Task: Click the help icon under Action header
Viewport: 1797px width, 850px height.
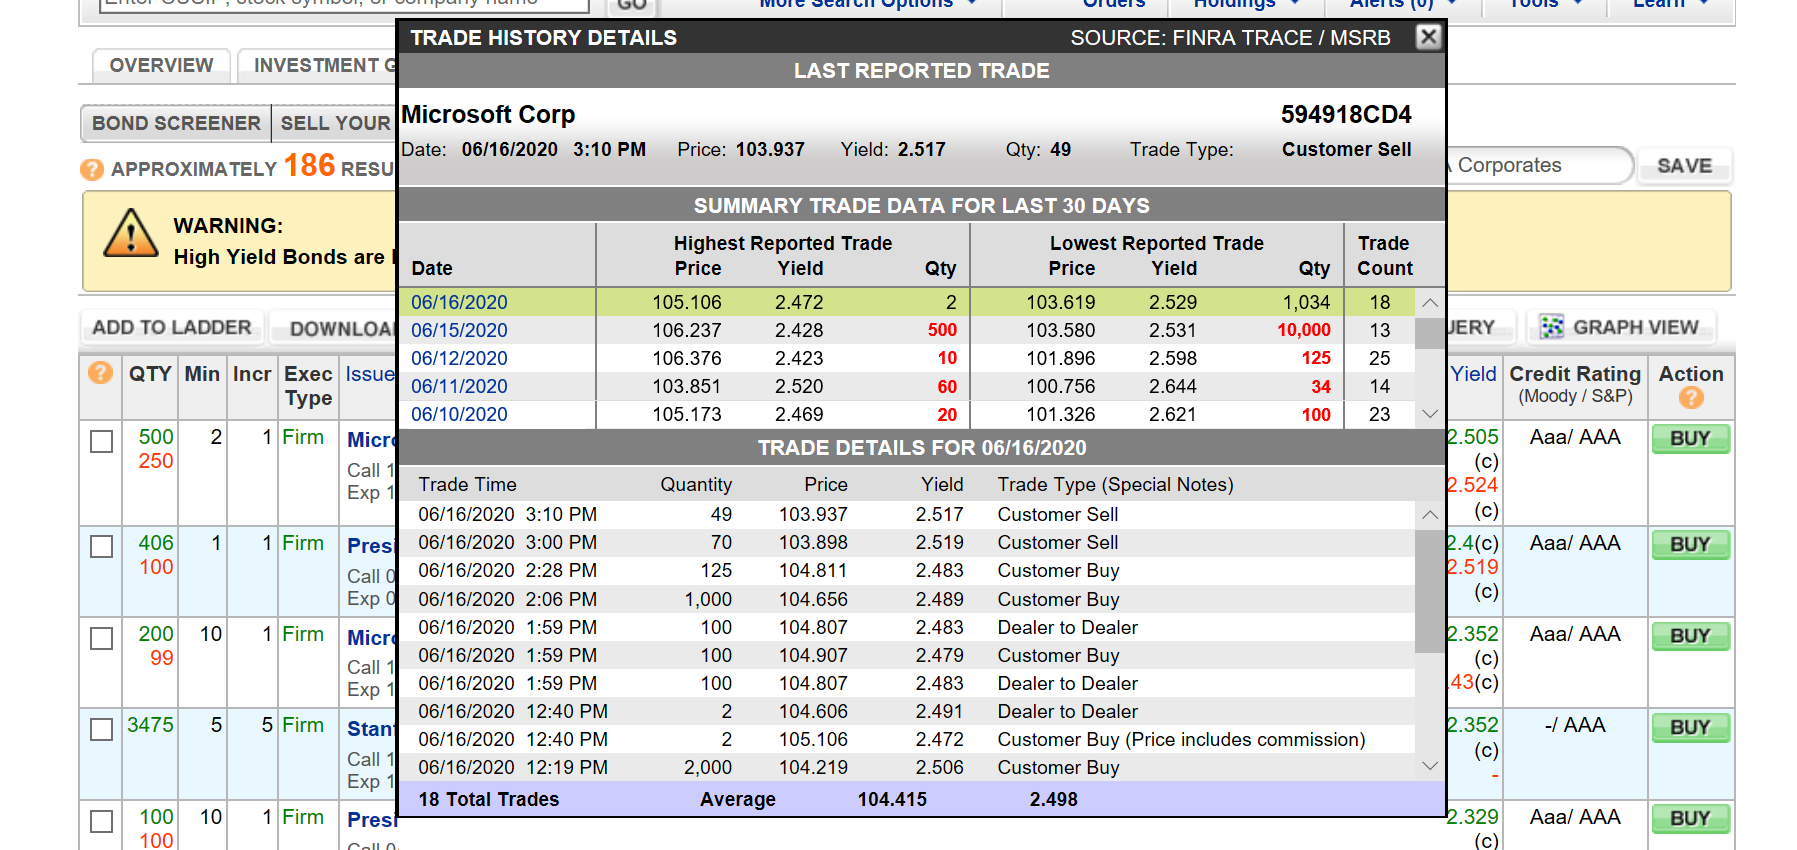Action: click(x=1691, y=398)
